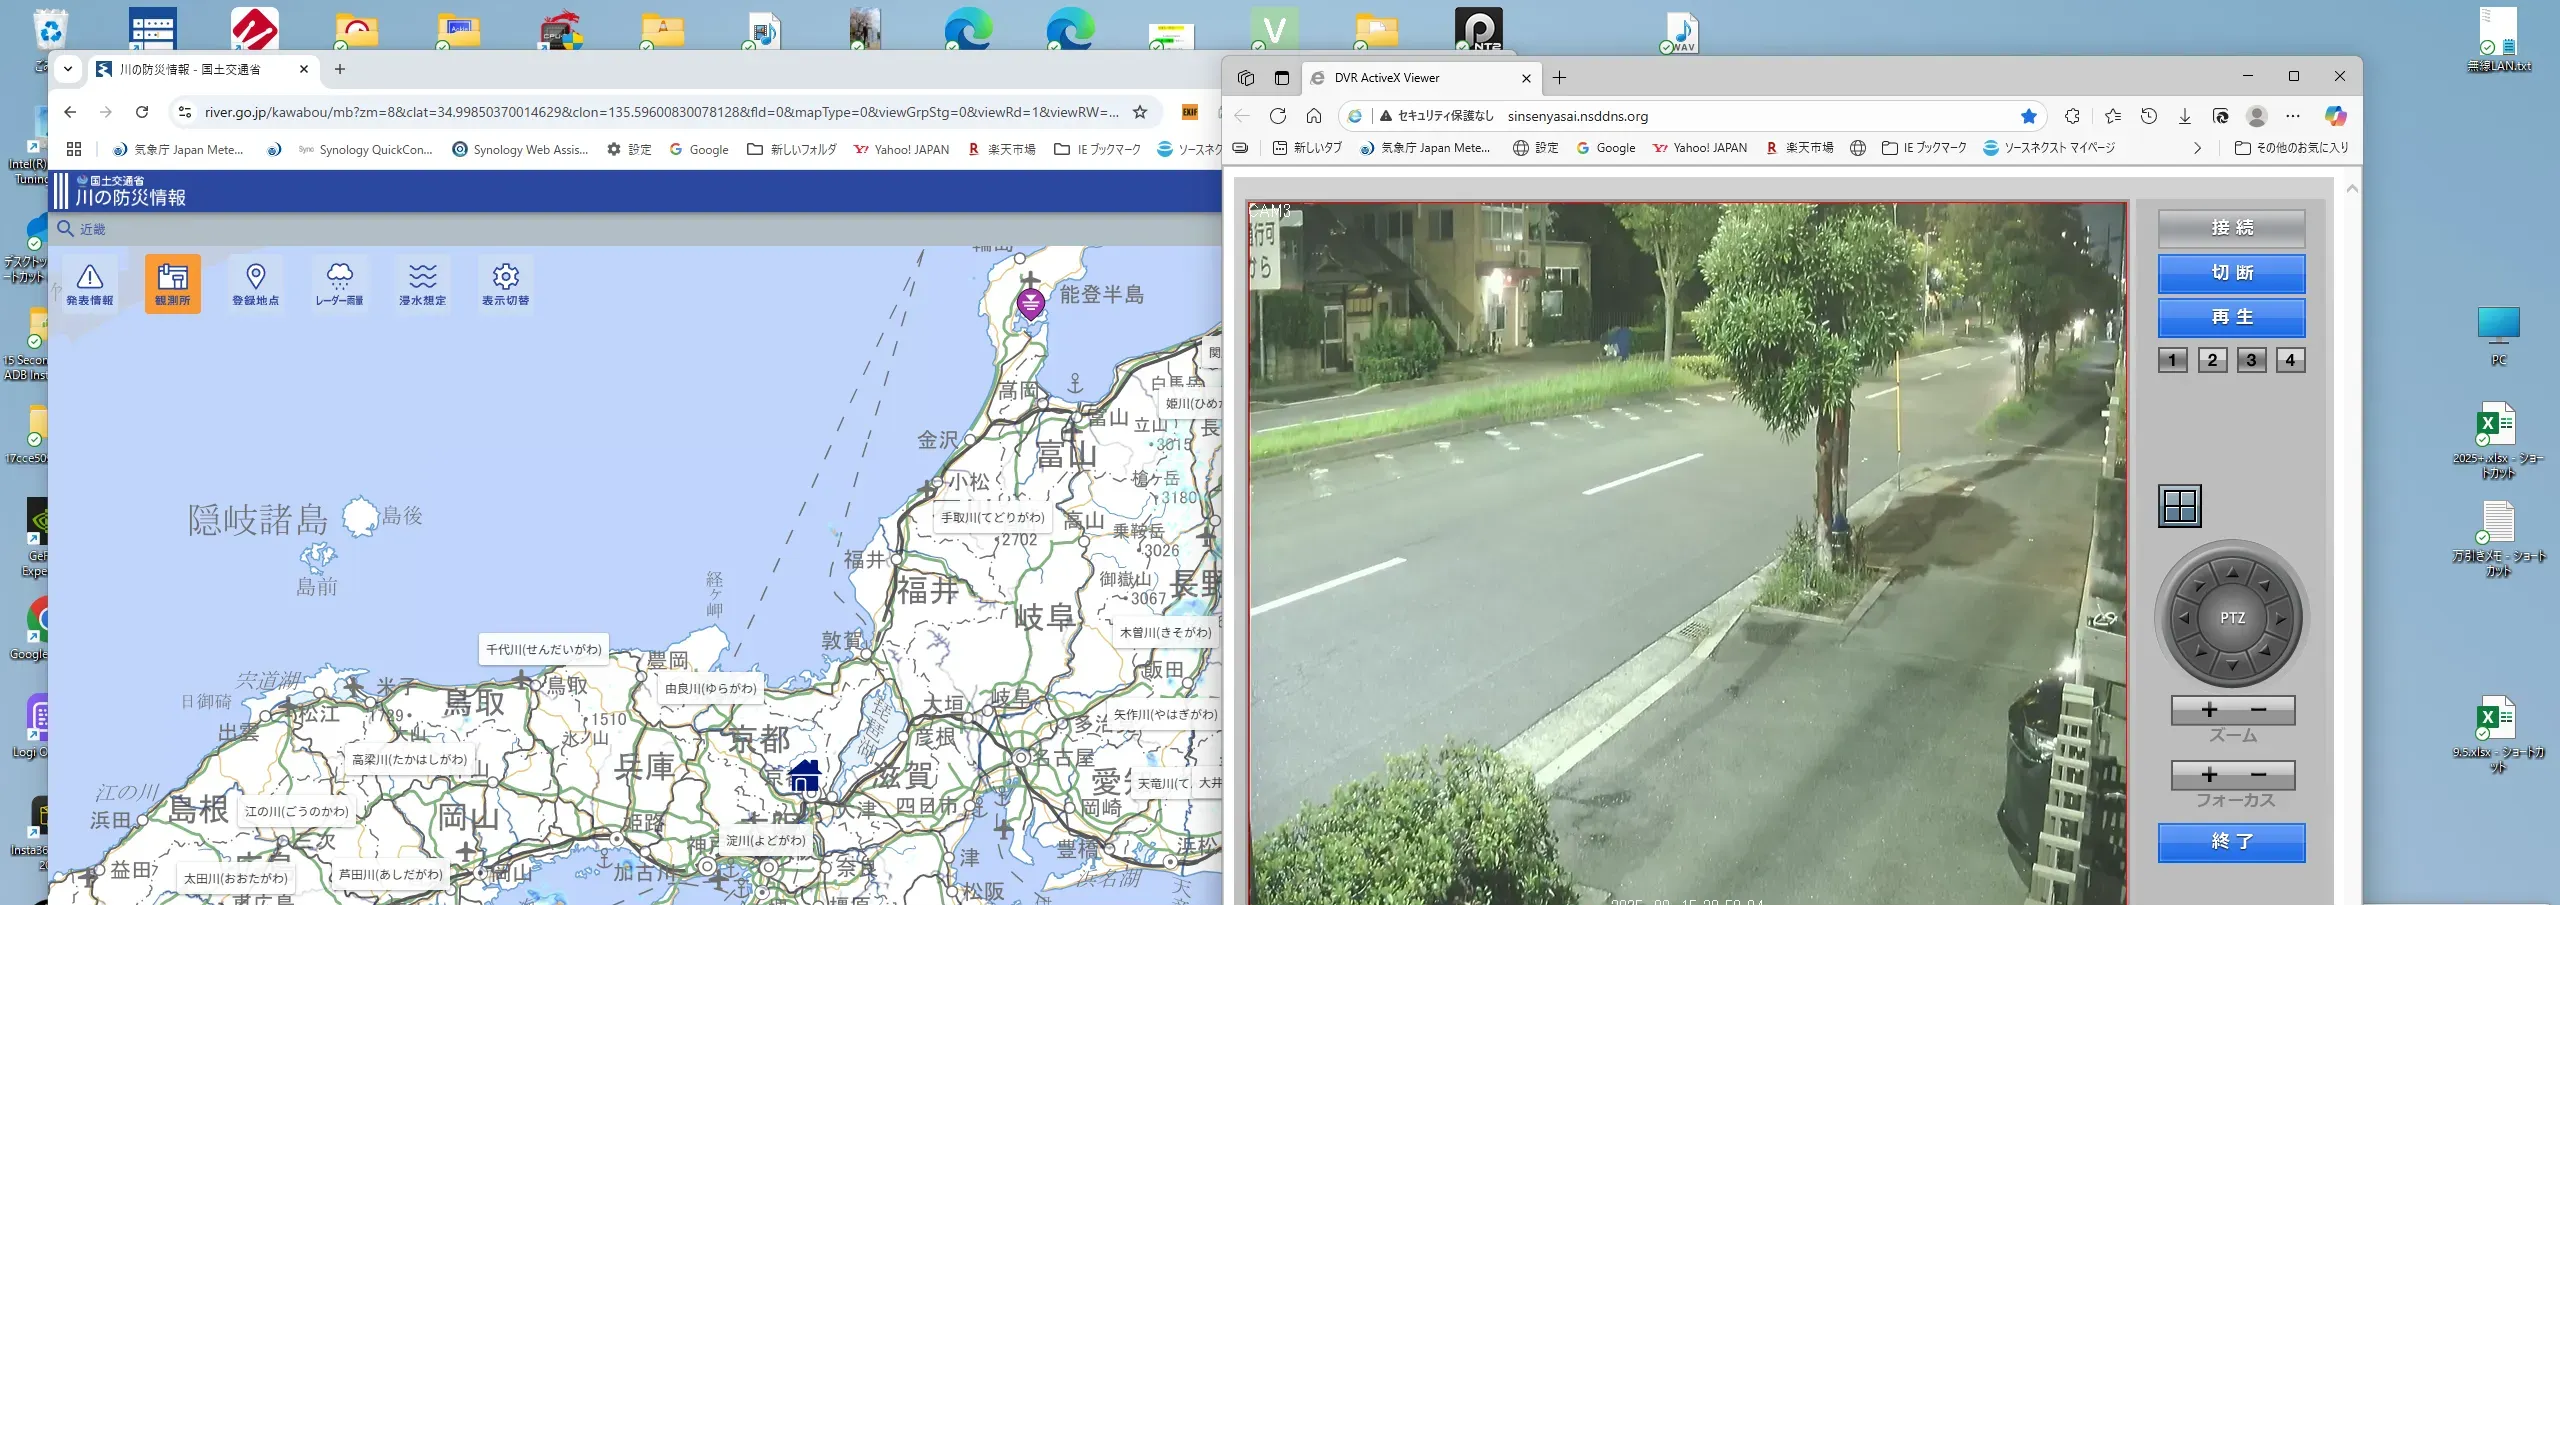The height and width of the screenshot is (1440, 2560).
Task: Click the zoom plus stepper
Action: point(2209,710)
